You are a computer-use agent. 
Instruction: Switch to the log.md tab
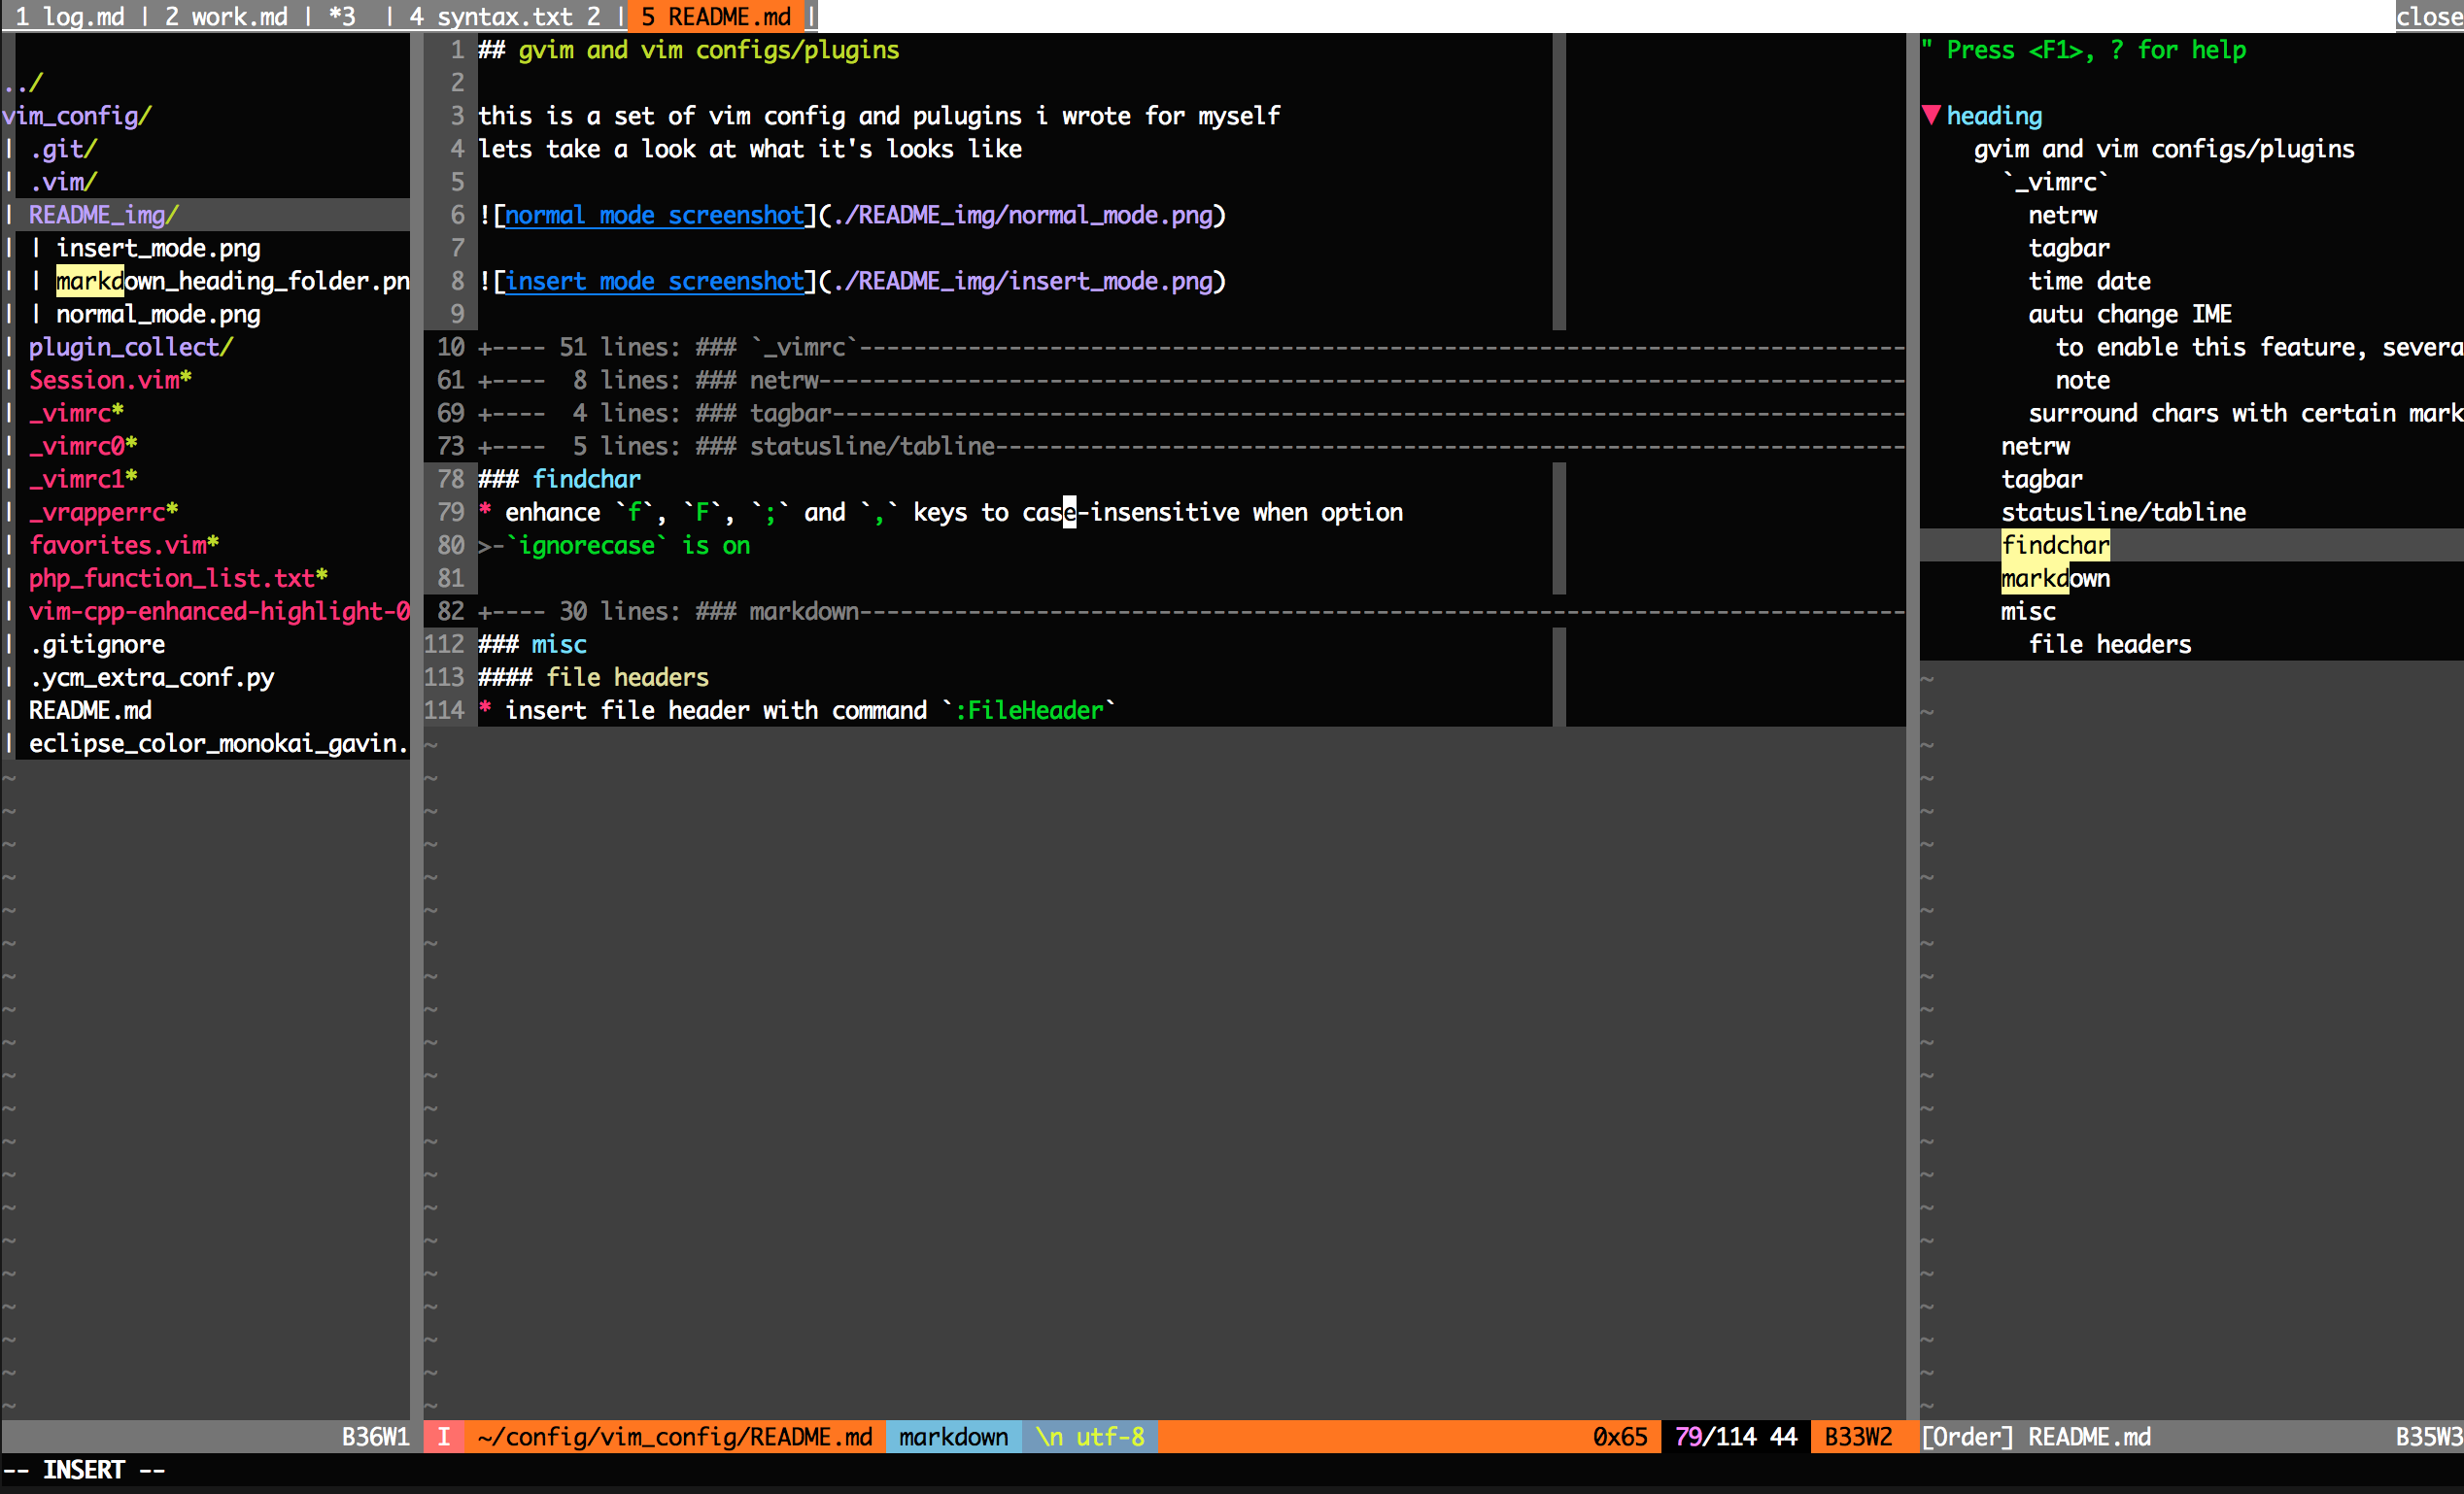(70, 16)
